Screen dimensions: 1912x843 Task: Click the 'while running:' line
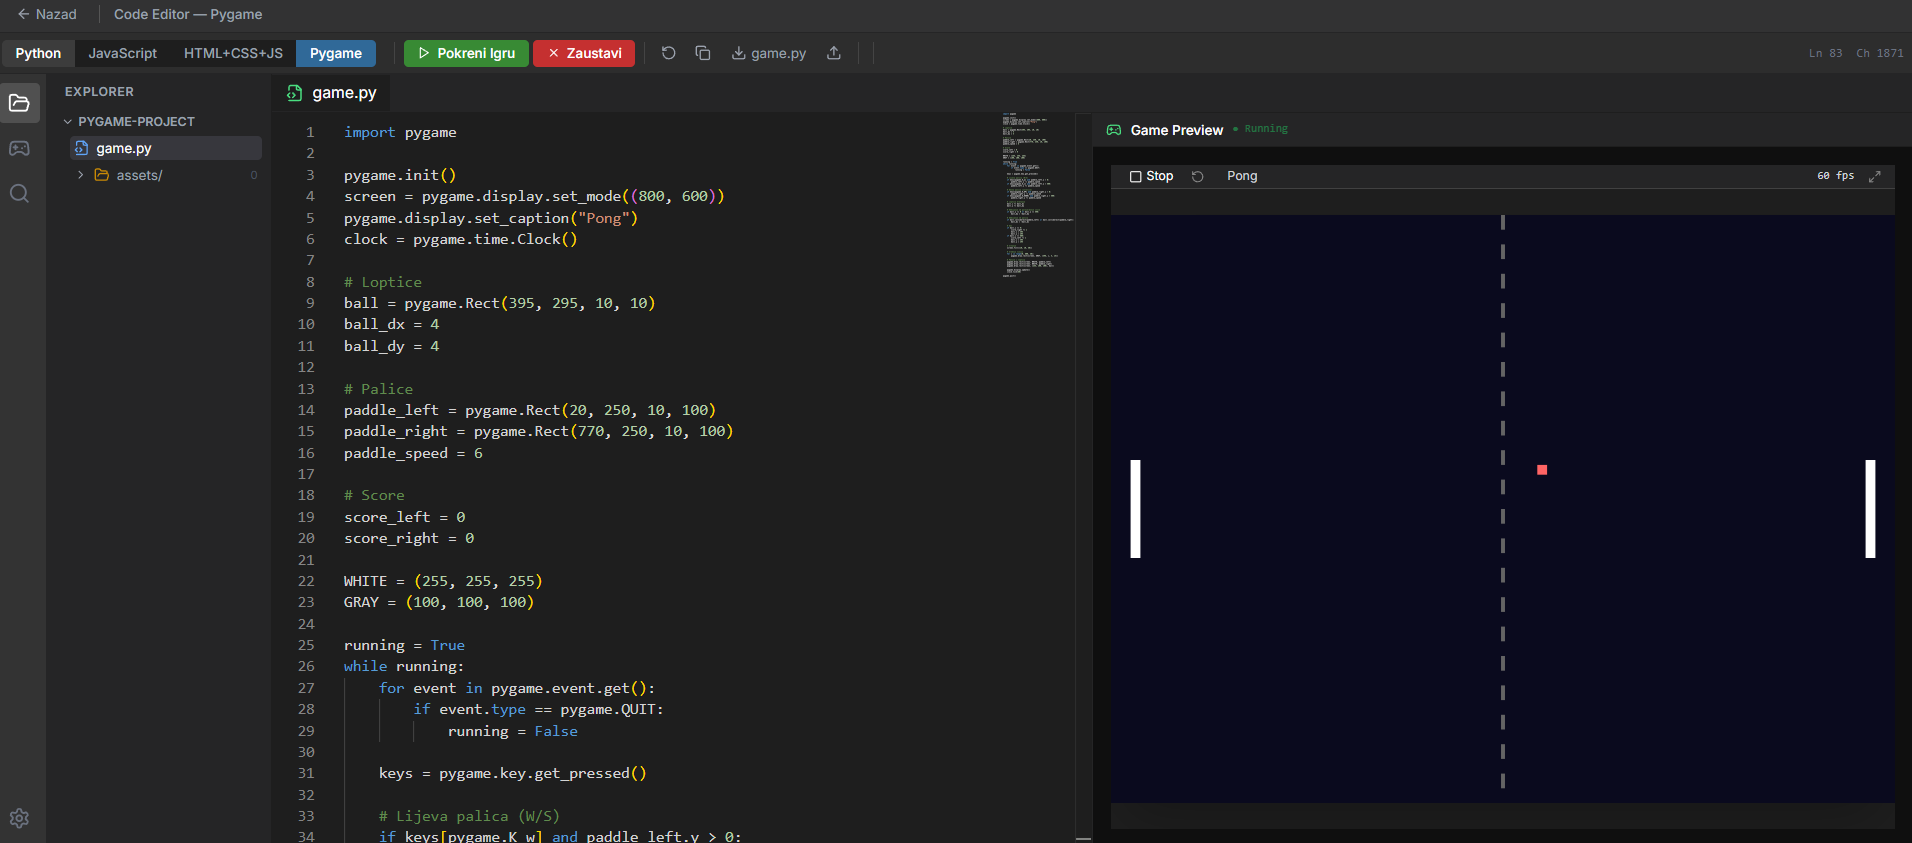pyautogui.click(x=404, y=666)
